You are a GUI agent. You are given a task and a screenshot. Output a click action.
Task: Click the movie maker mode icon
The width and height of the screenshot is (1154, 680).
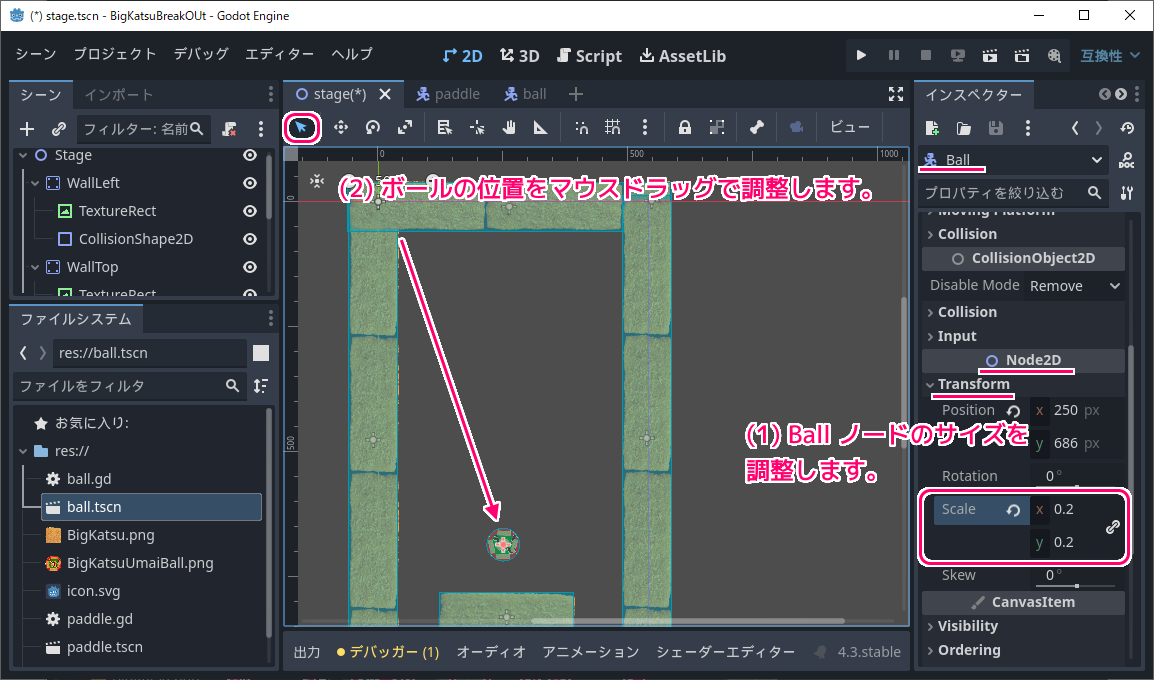pos(1054,55)
